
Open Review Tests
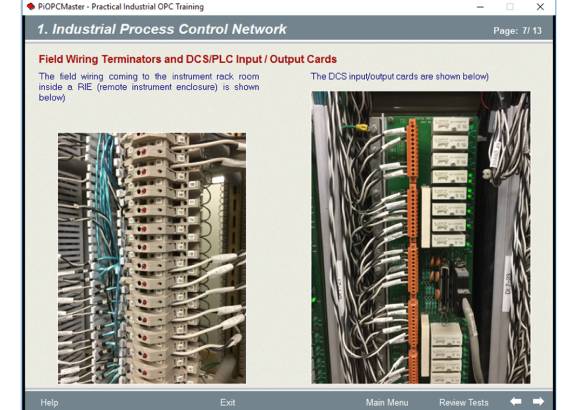(463, 403)
